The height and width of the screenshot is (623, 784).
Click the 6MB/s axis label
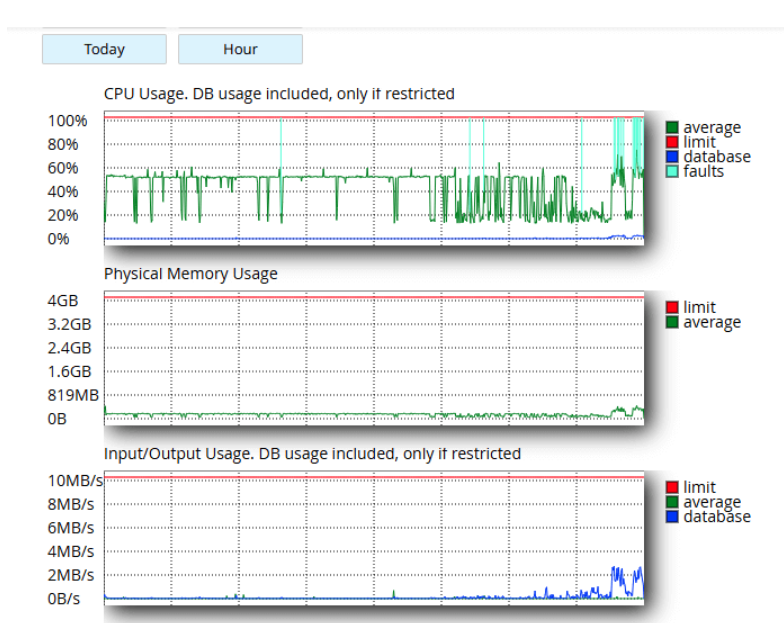[71, 528]
